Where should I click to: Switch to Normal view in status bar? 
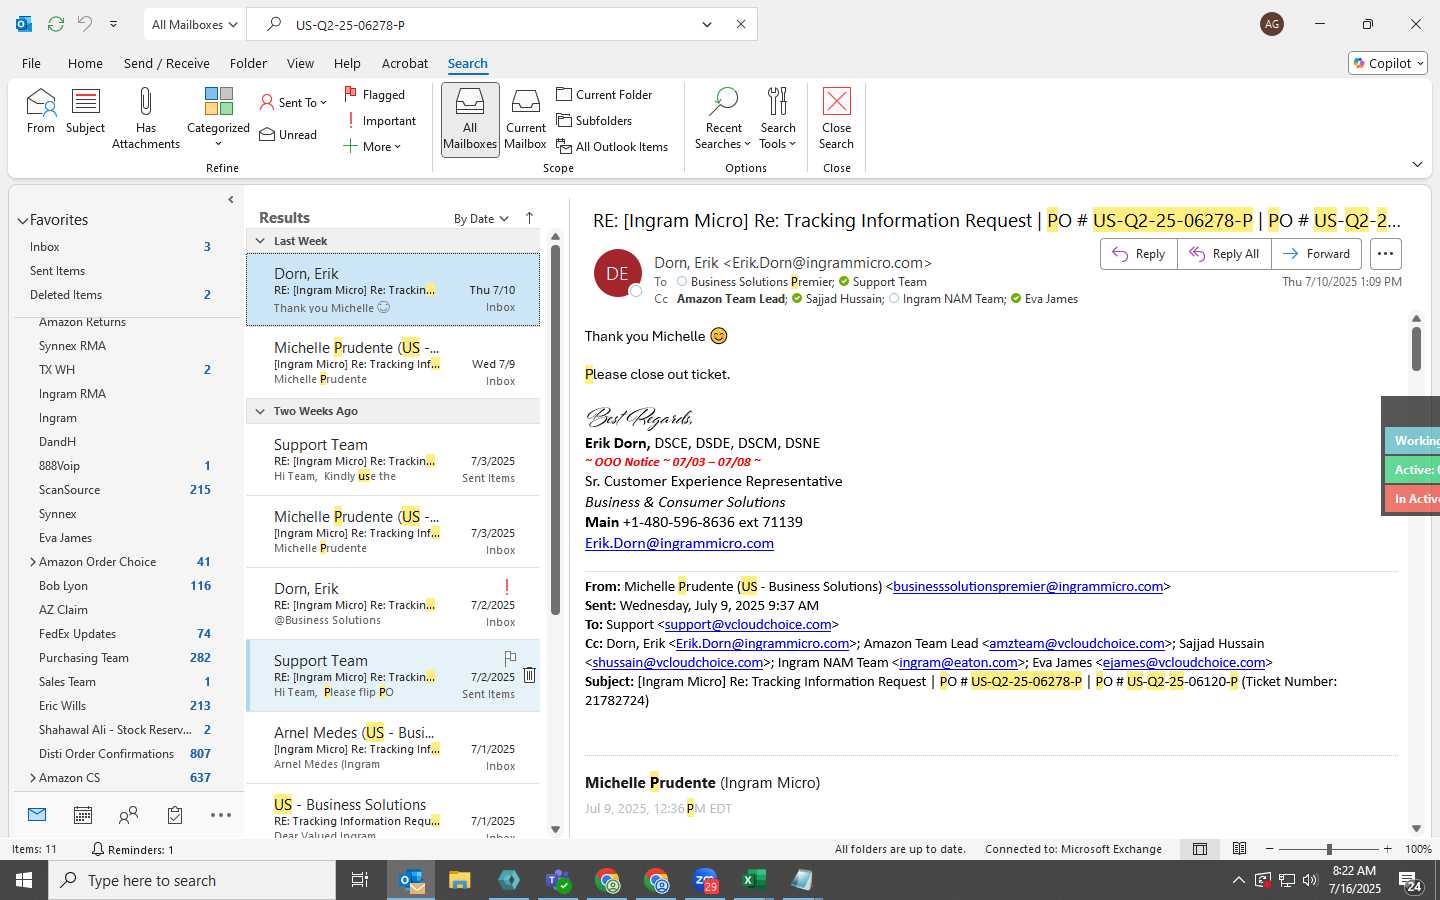(x=1200, y=849)
